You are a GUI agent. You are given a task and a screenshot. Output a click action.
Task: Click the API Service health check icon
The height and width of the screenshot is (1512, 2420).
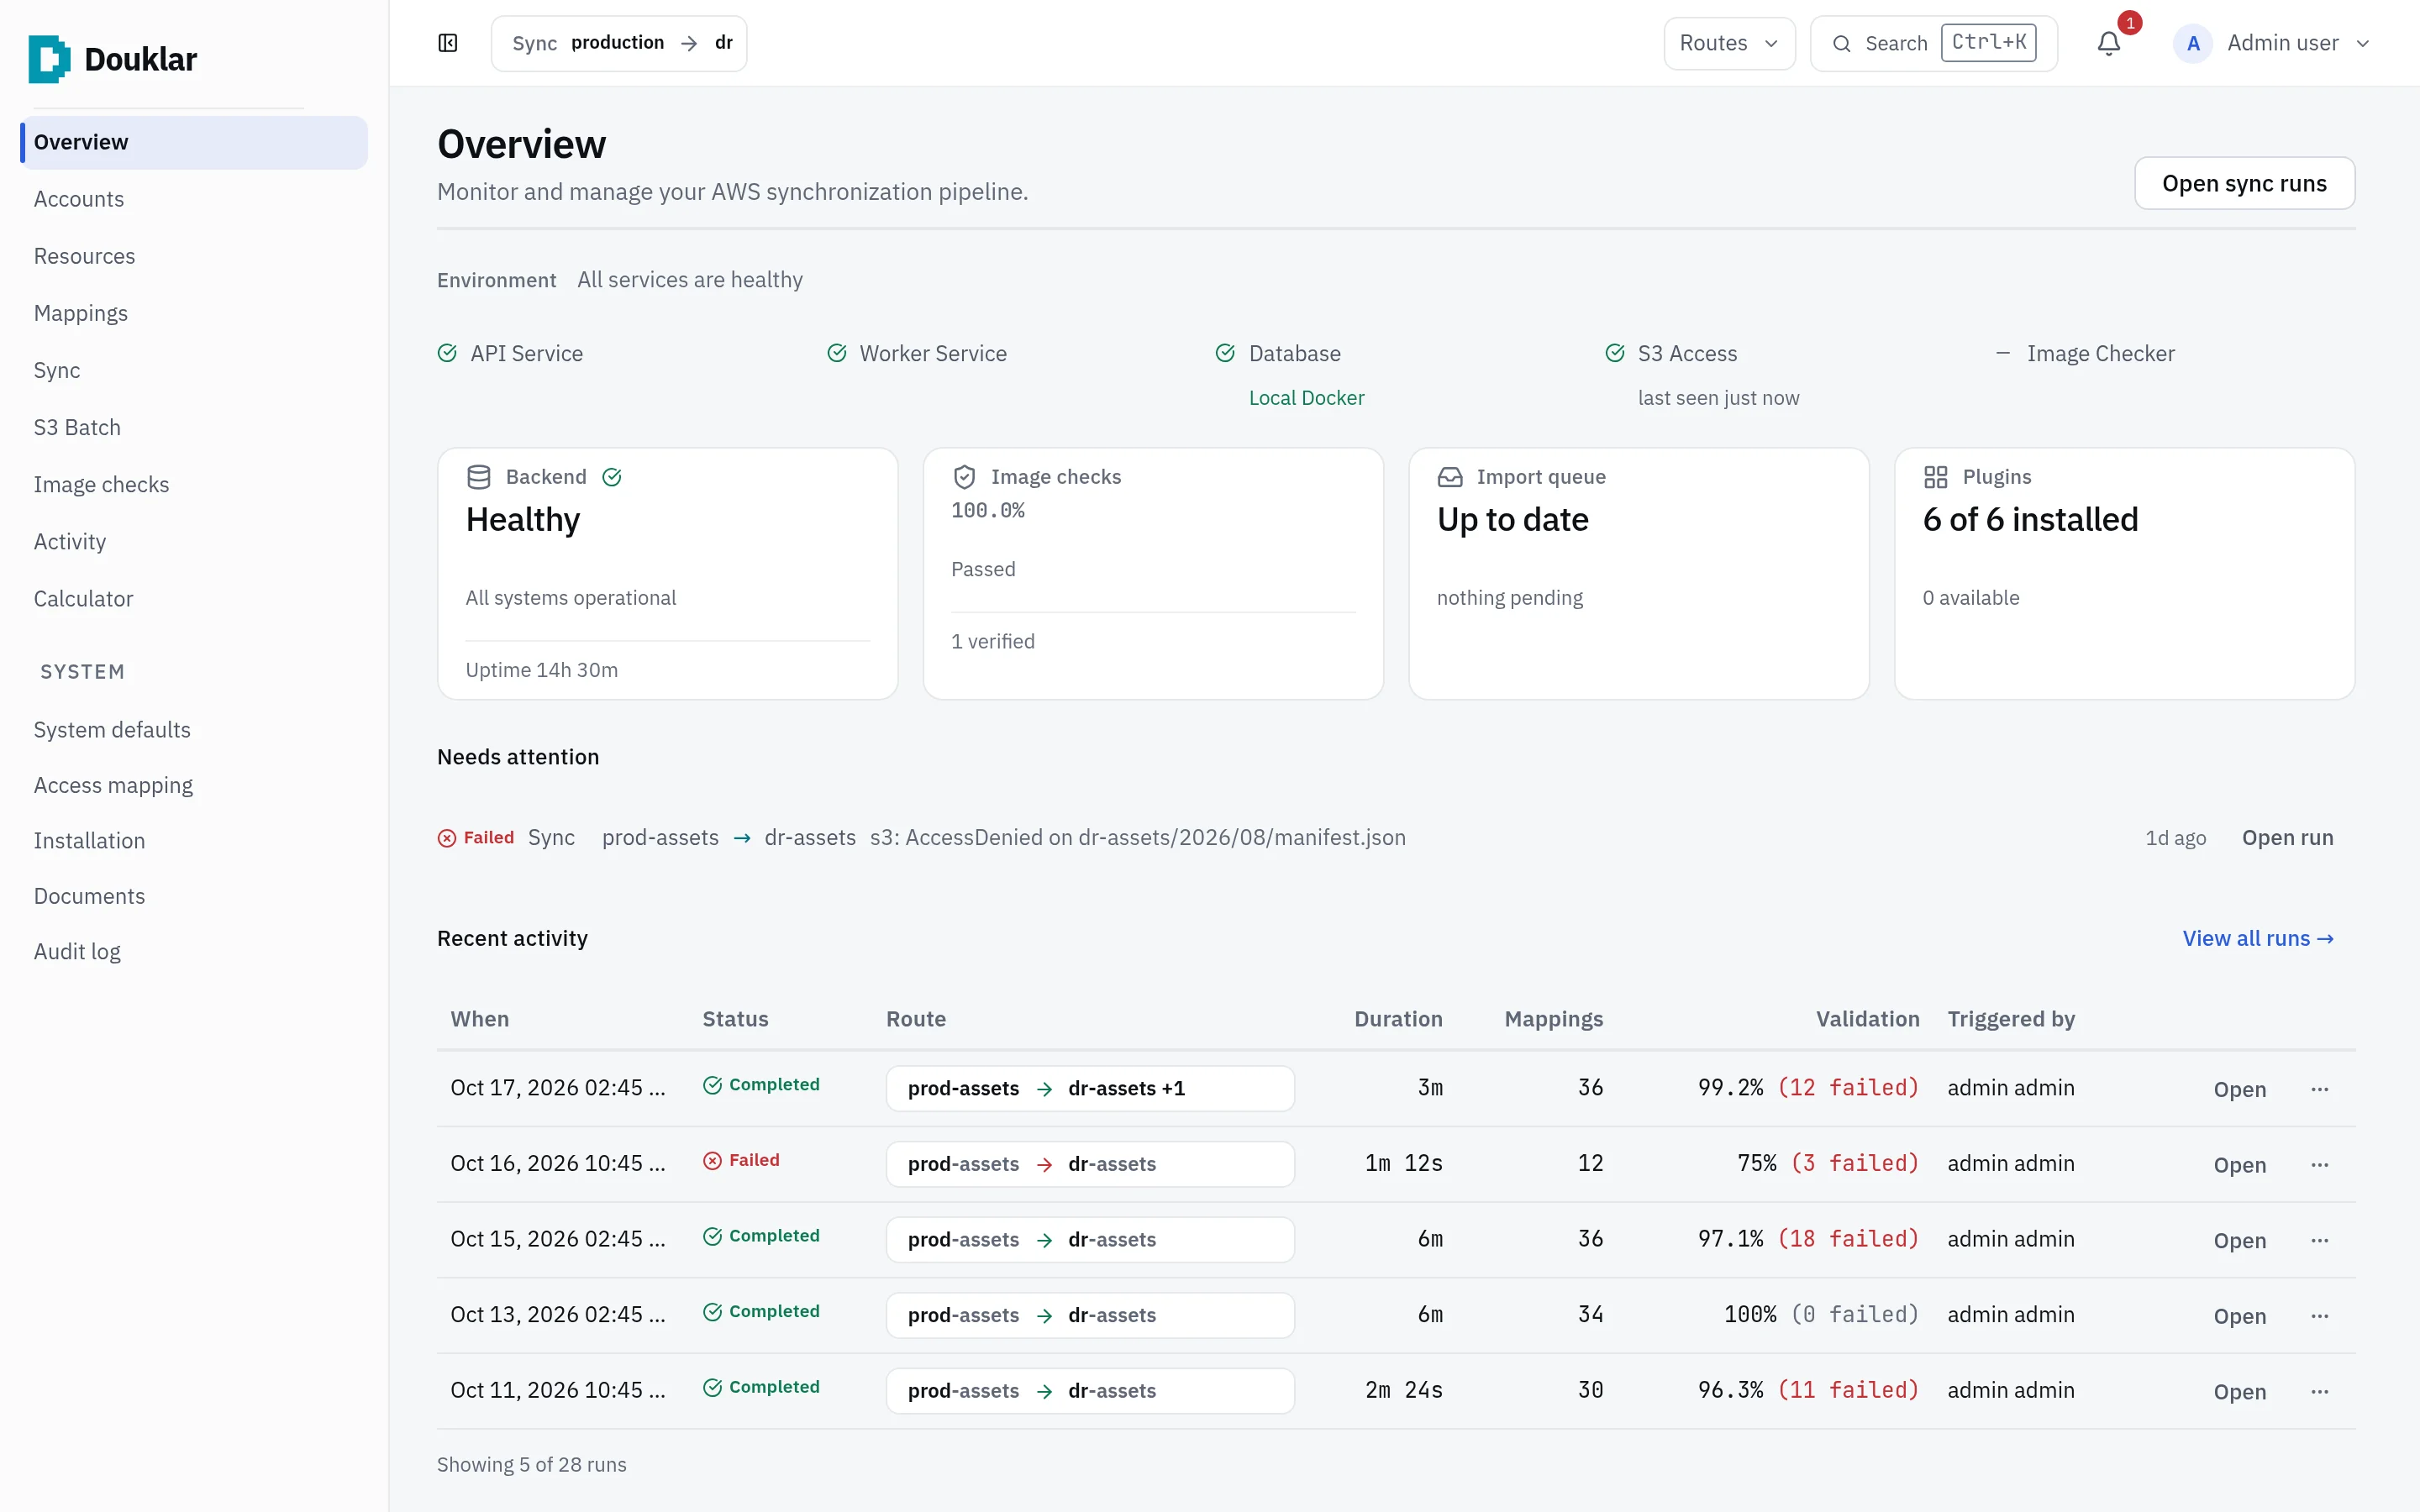coord(447,353)
